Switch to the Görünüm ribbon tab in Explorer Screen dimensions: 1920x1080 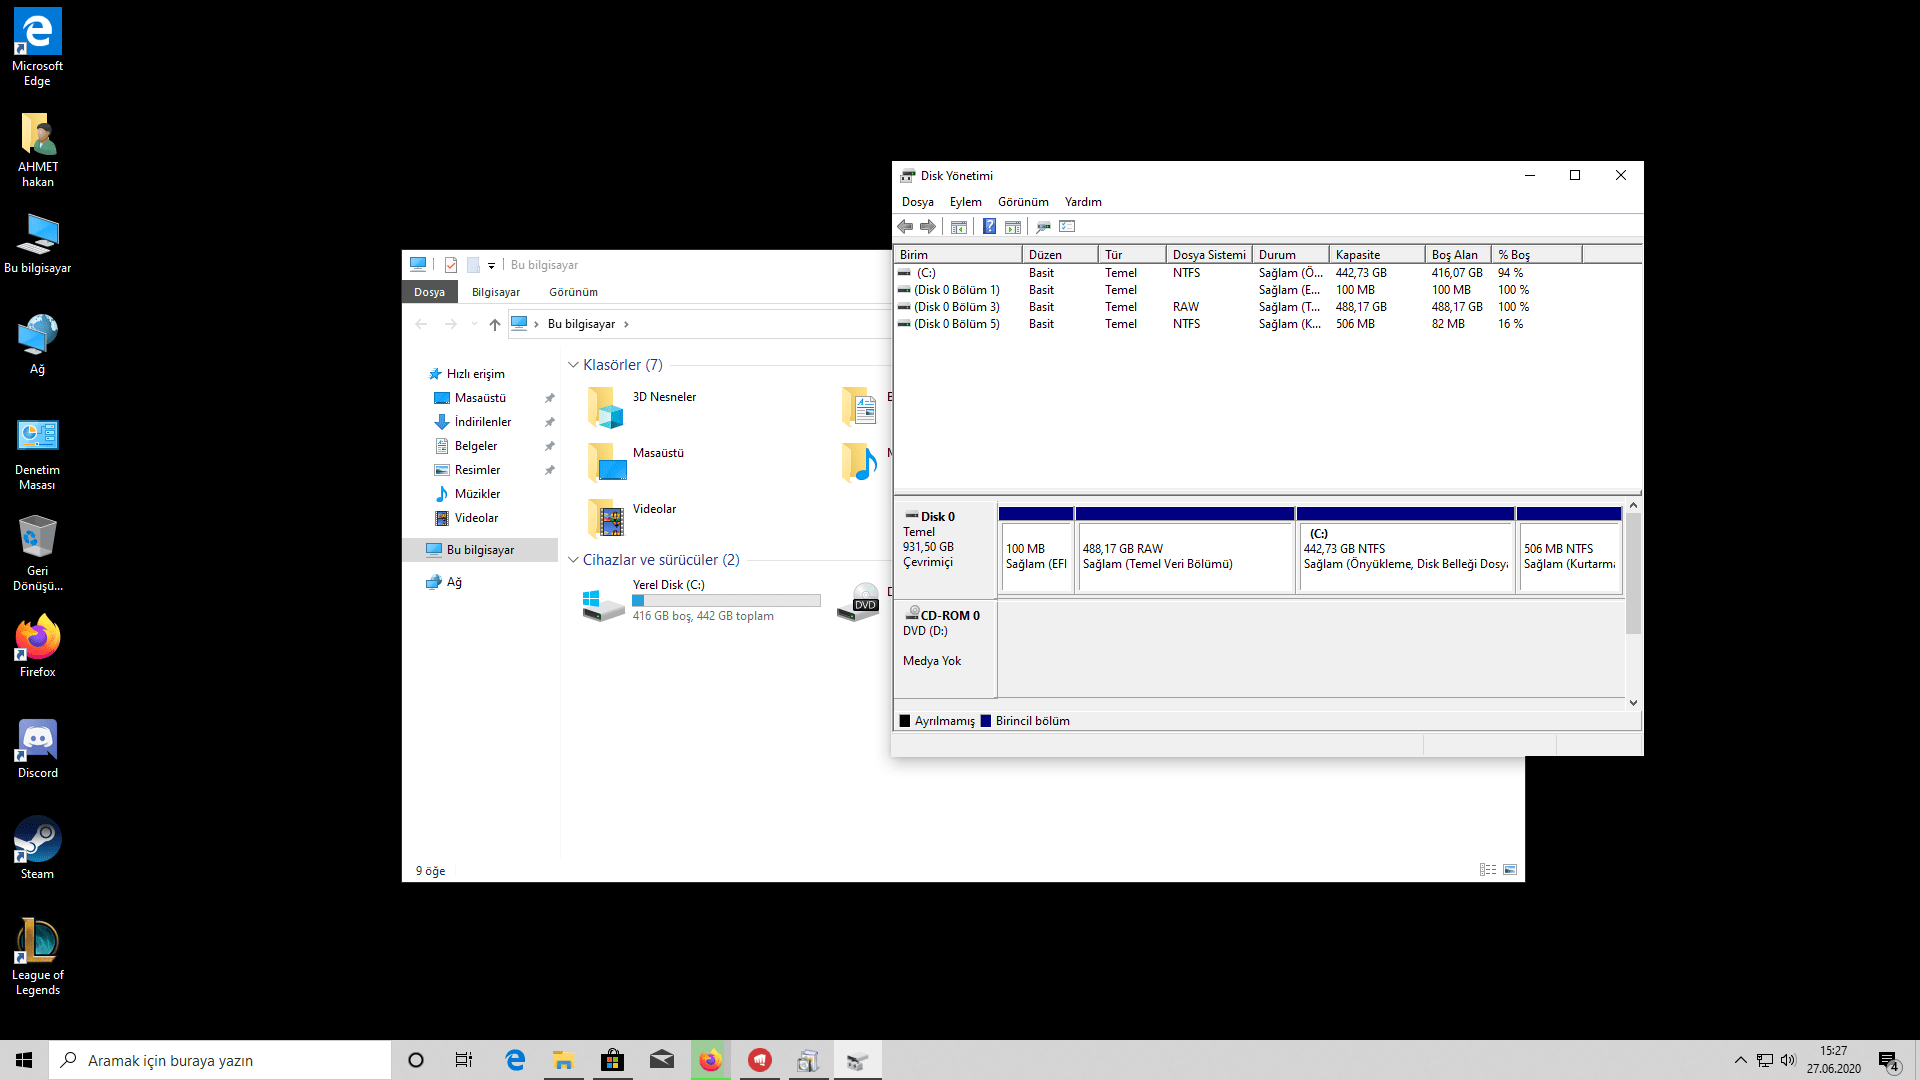[573, 292]
